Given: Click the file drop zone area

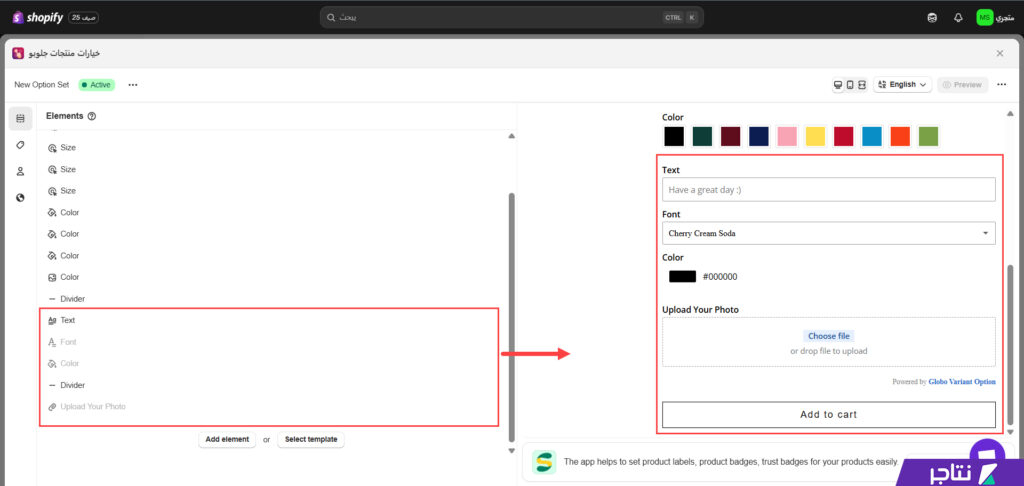Looking at the screenshot, I should point(829,342).
